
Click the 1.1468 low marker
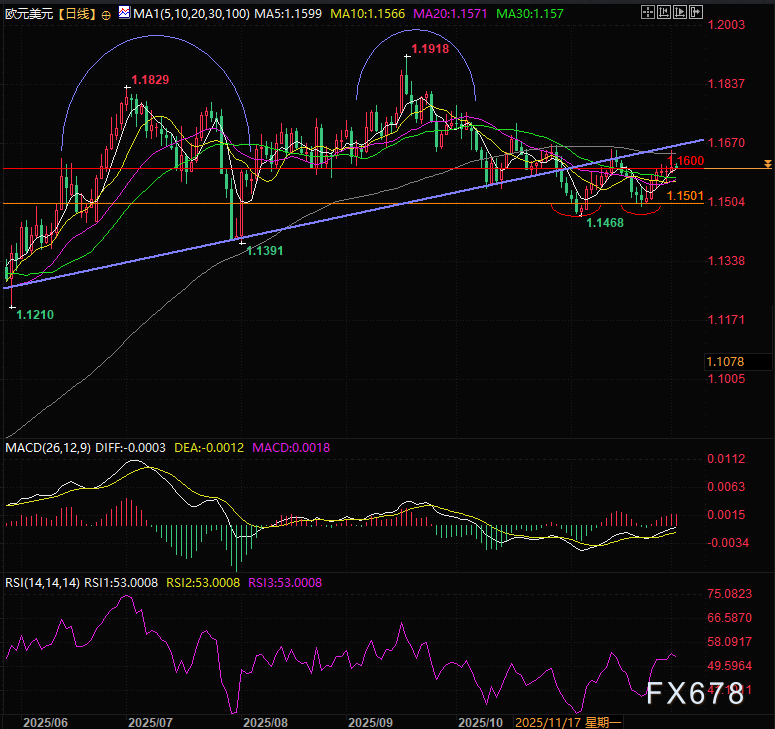(604, 223)
